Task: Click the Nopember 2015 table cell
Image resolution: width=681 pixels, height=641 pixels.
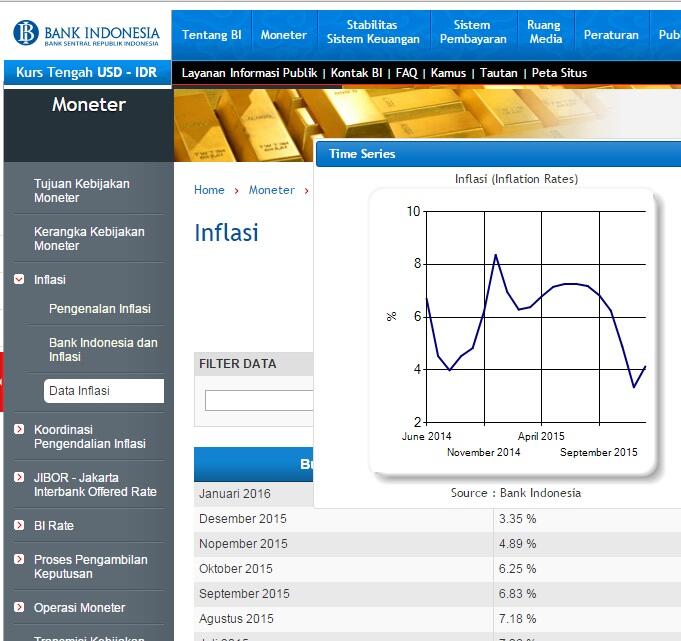Action: [344, 543]
